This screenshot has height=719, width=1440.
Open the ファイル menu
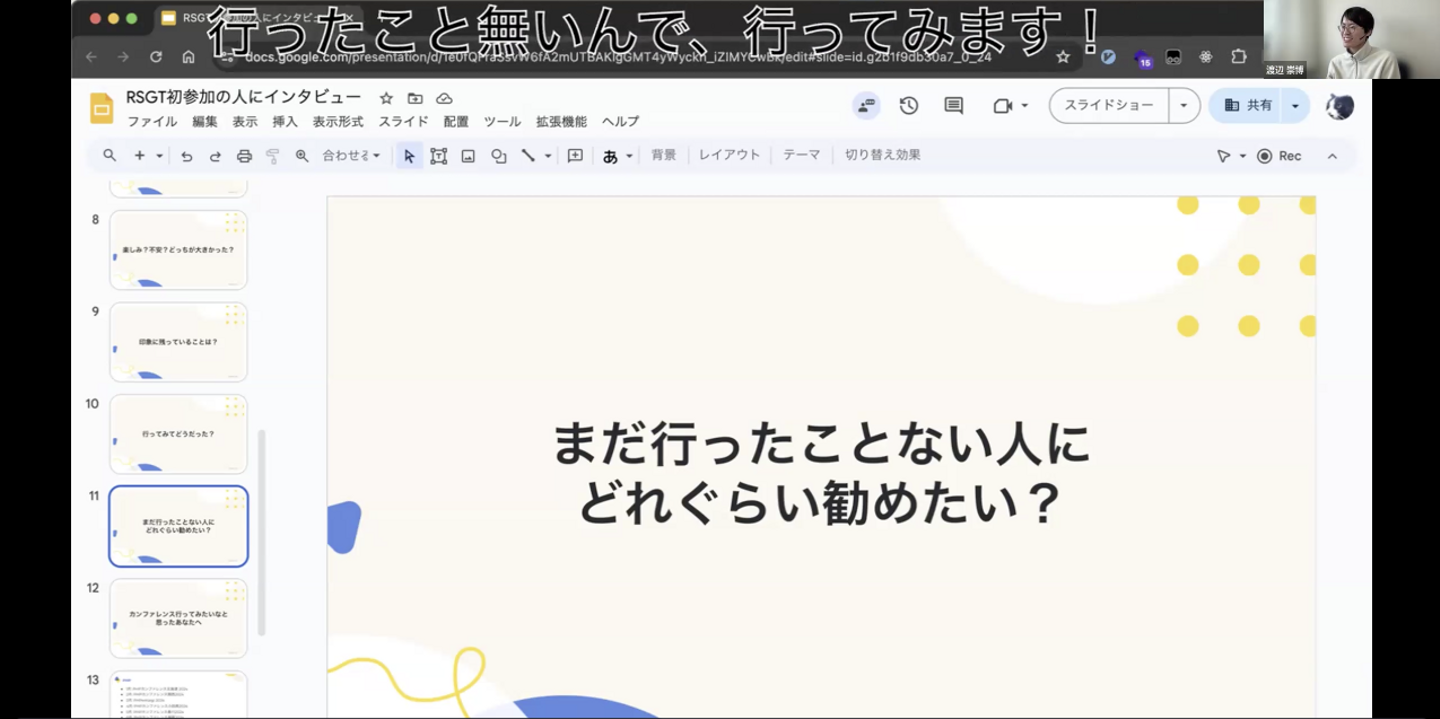152,122
